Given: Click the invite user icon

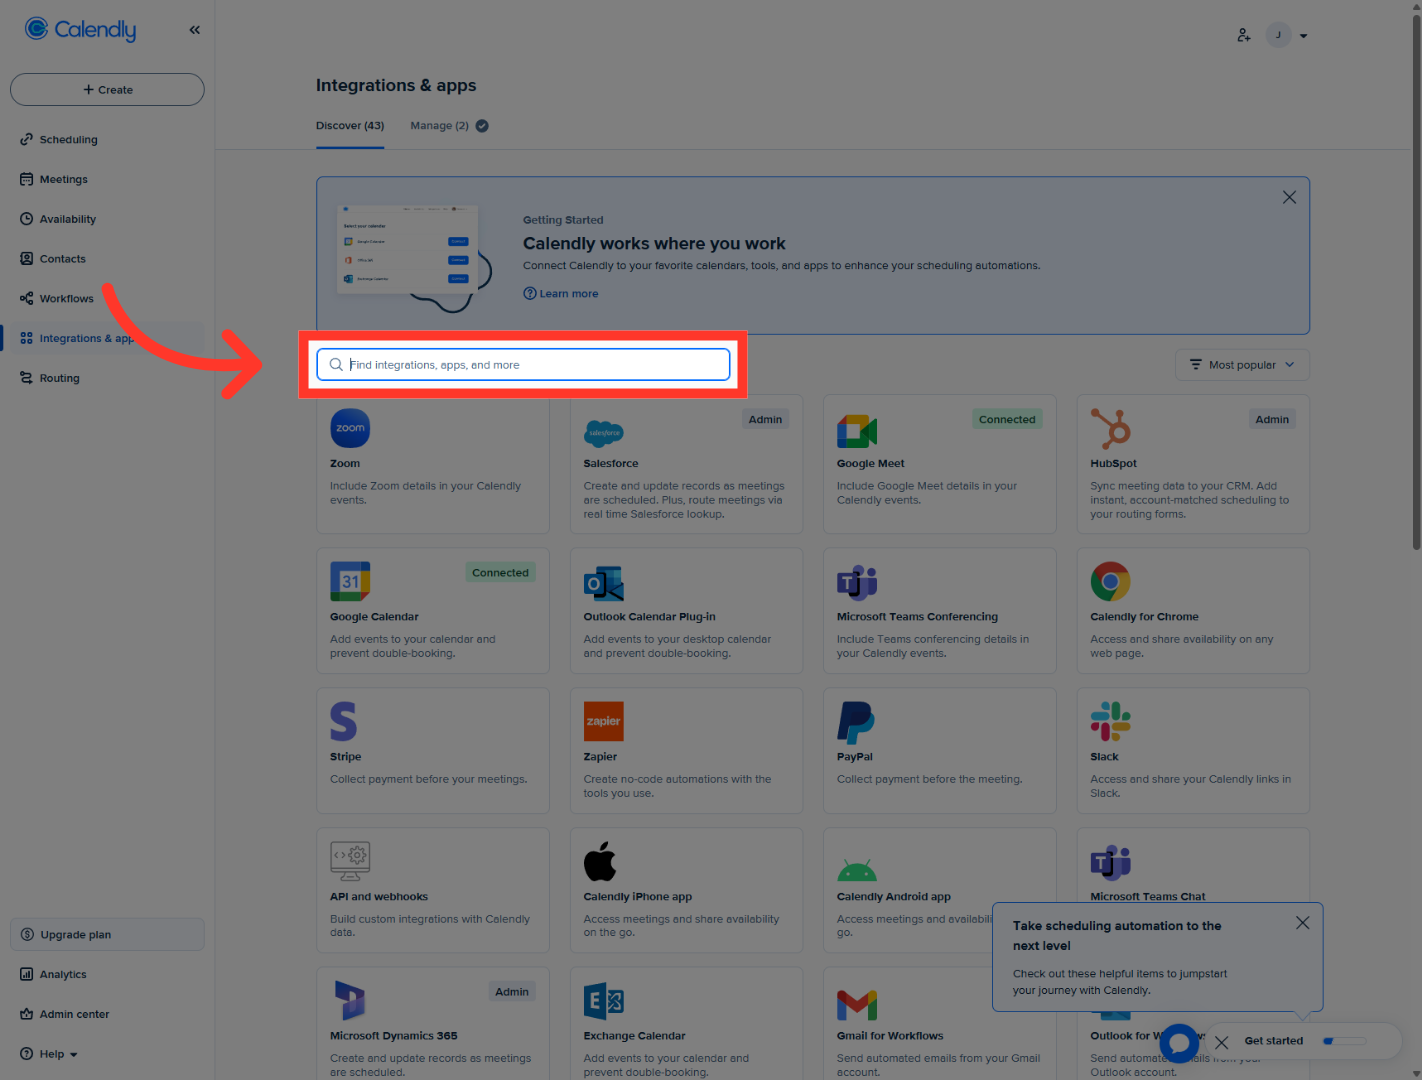Looking at the screenshot, I should coord(1243,35).
